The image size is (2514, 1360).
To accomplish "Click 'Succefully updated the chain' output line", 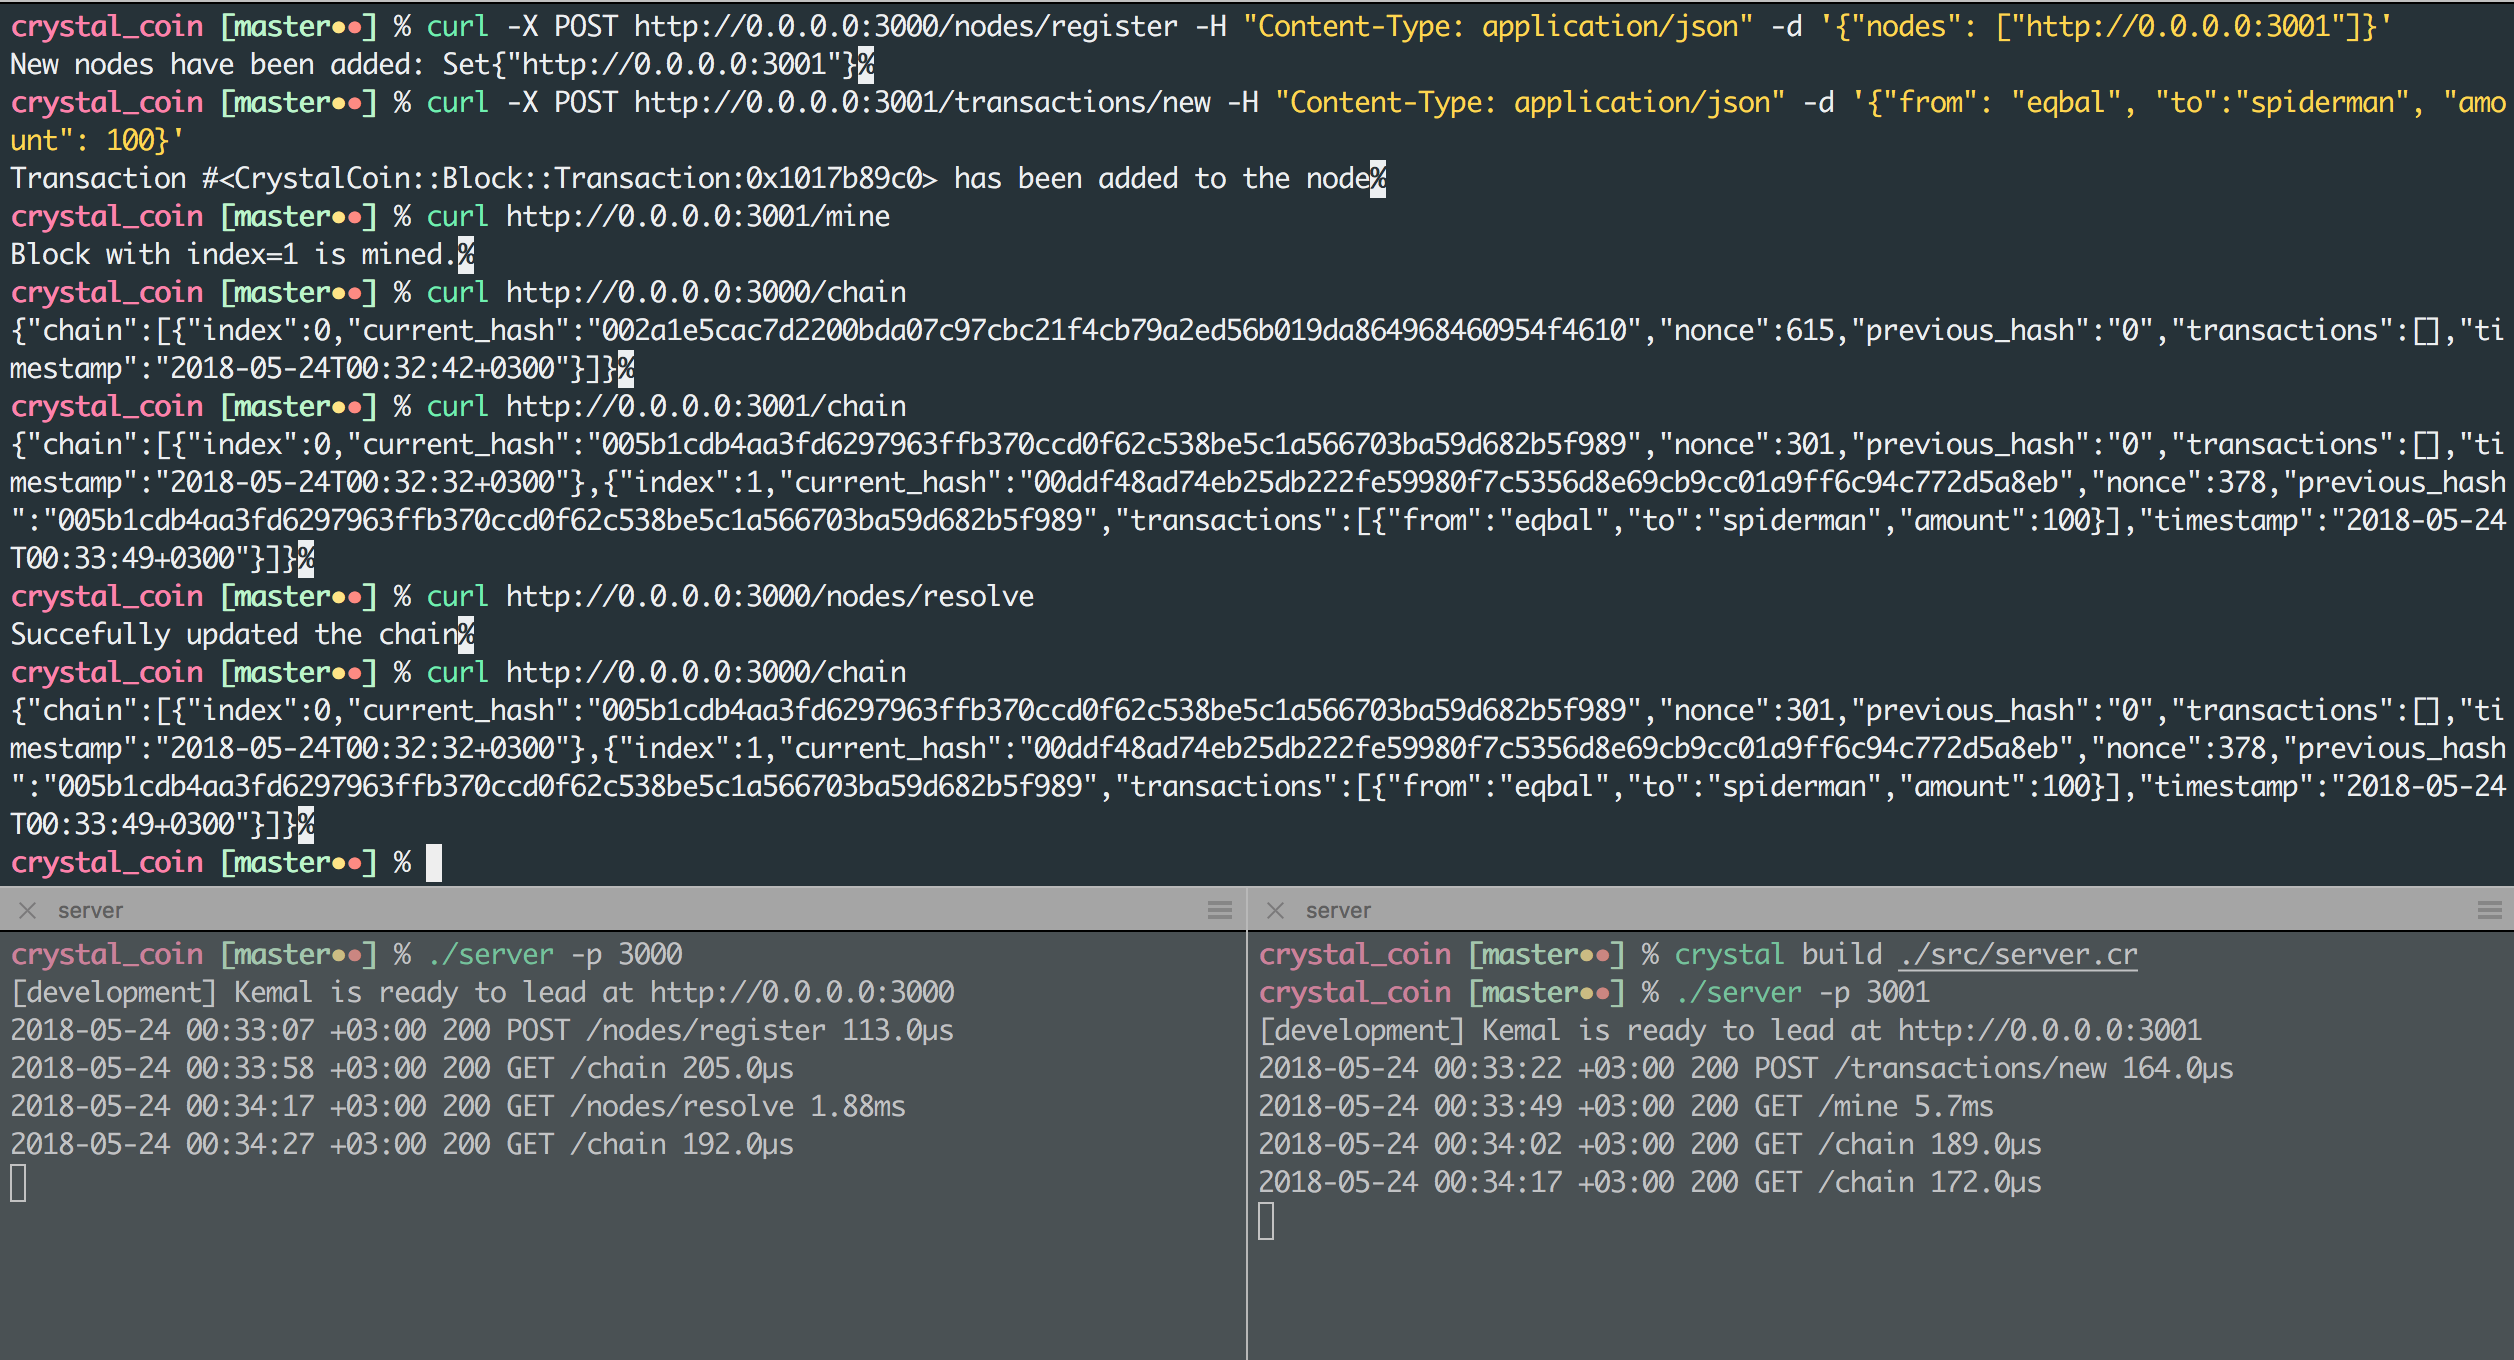I will [233, 635].
